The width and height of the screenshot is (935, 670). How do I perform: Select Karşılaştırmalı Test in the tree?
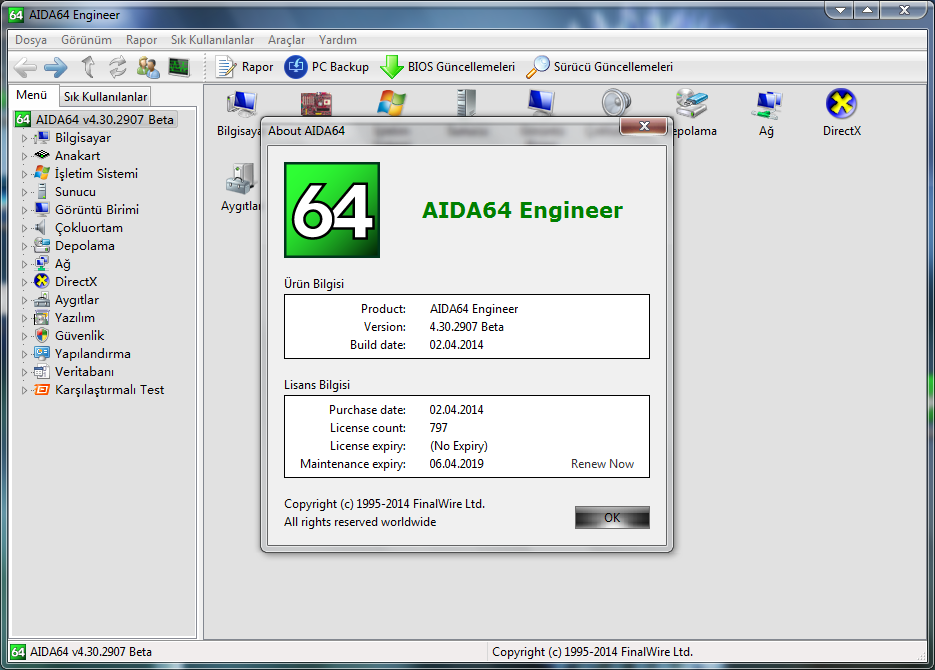coord(109,390)
